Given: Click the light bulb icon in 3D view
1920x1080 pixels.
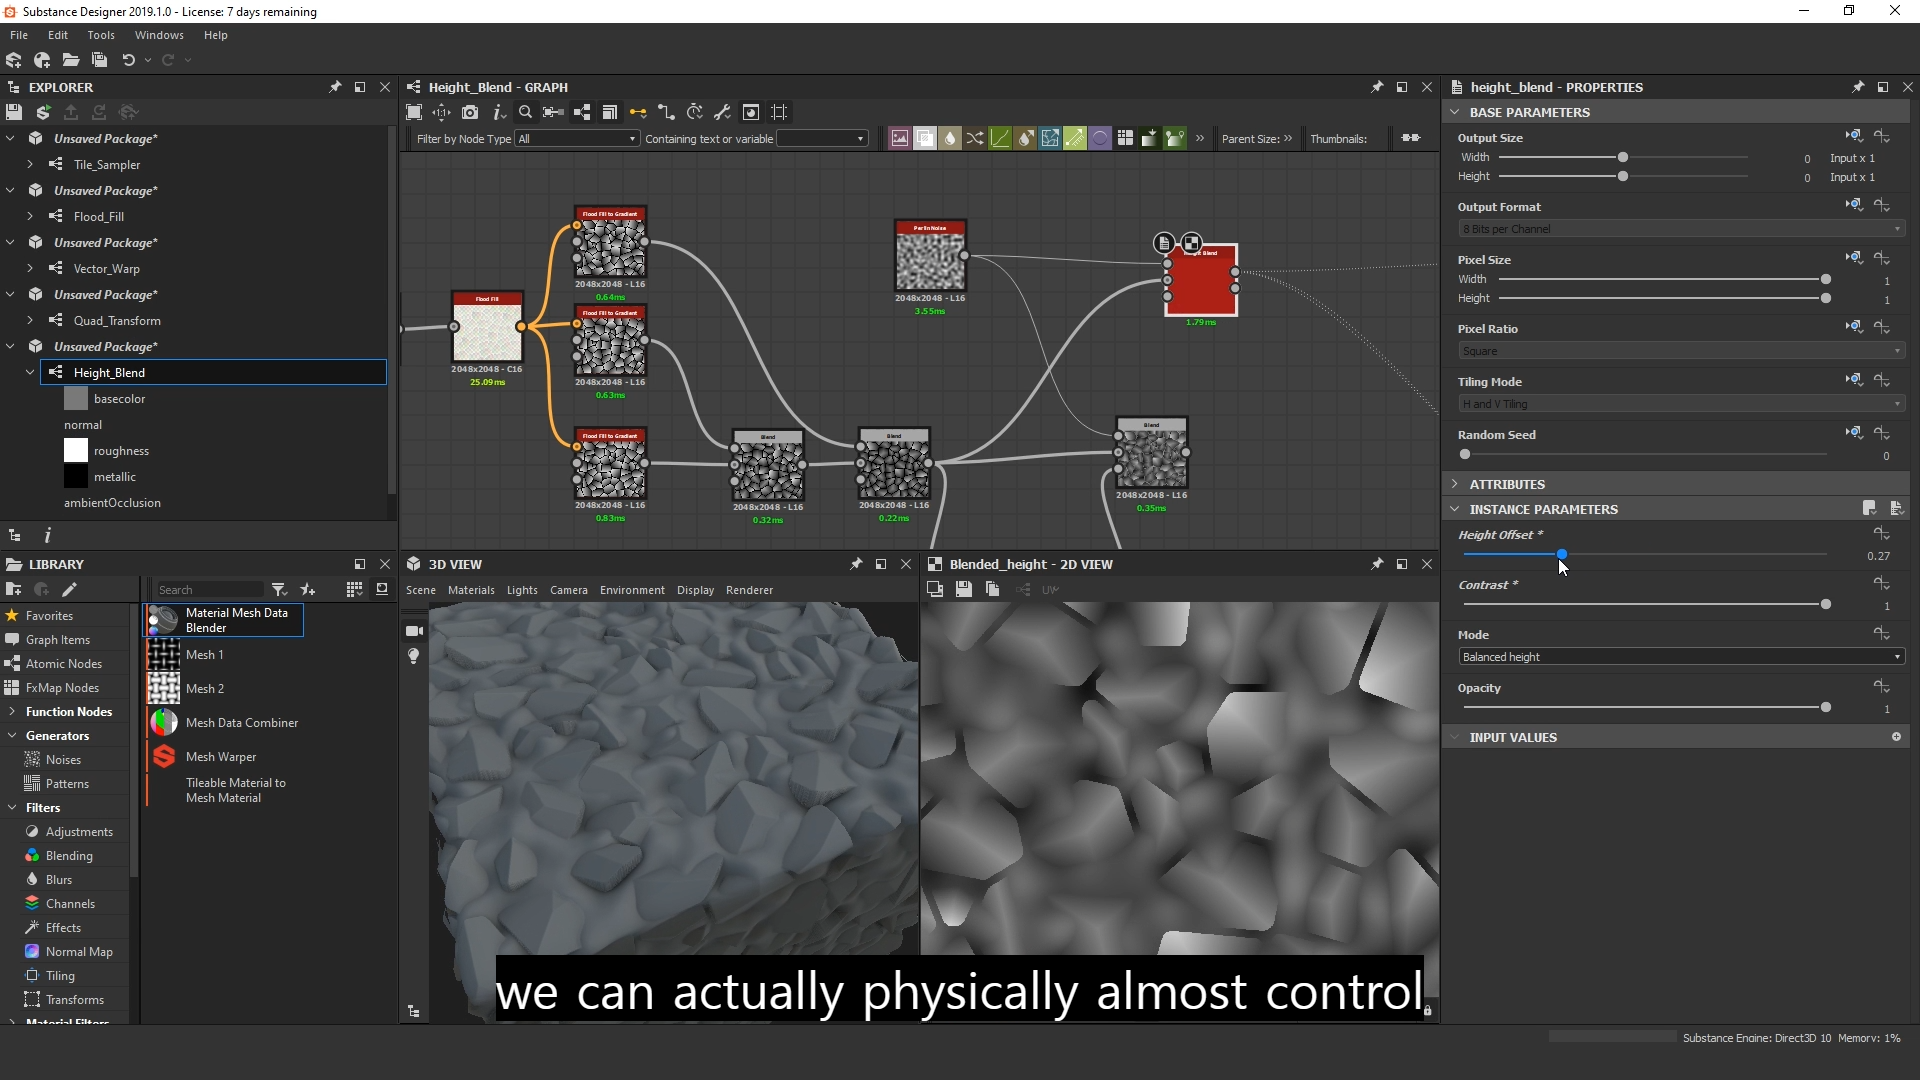Looking at the screenshot, I should click(414, 656).
